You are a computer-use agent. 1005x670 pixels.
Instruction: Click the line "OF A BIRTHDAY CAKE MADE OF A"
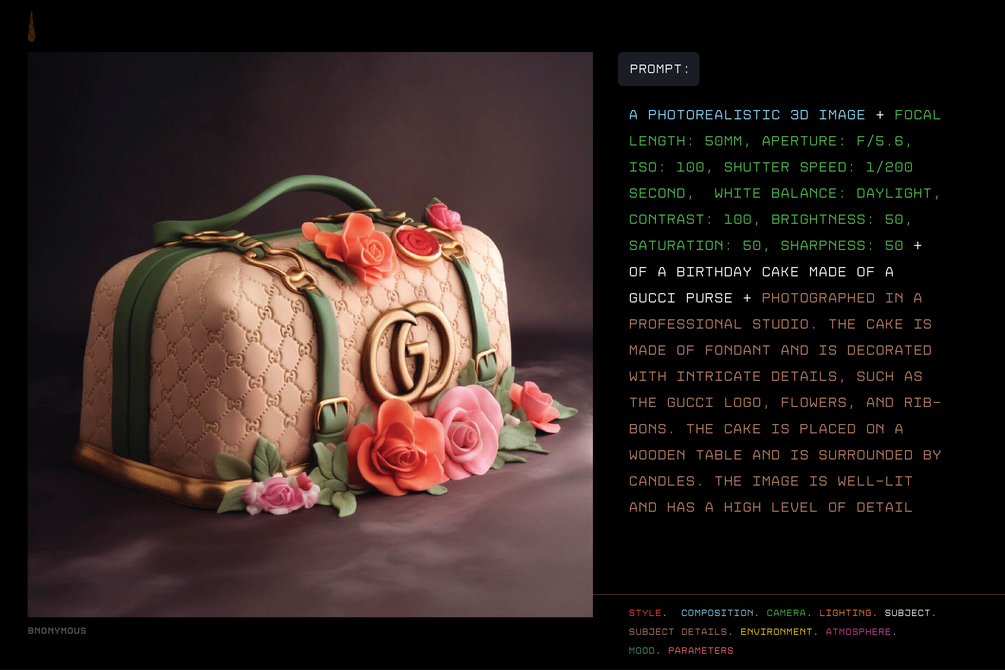click(x=761, y=272)
